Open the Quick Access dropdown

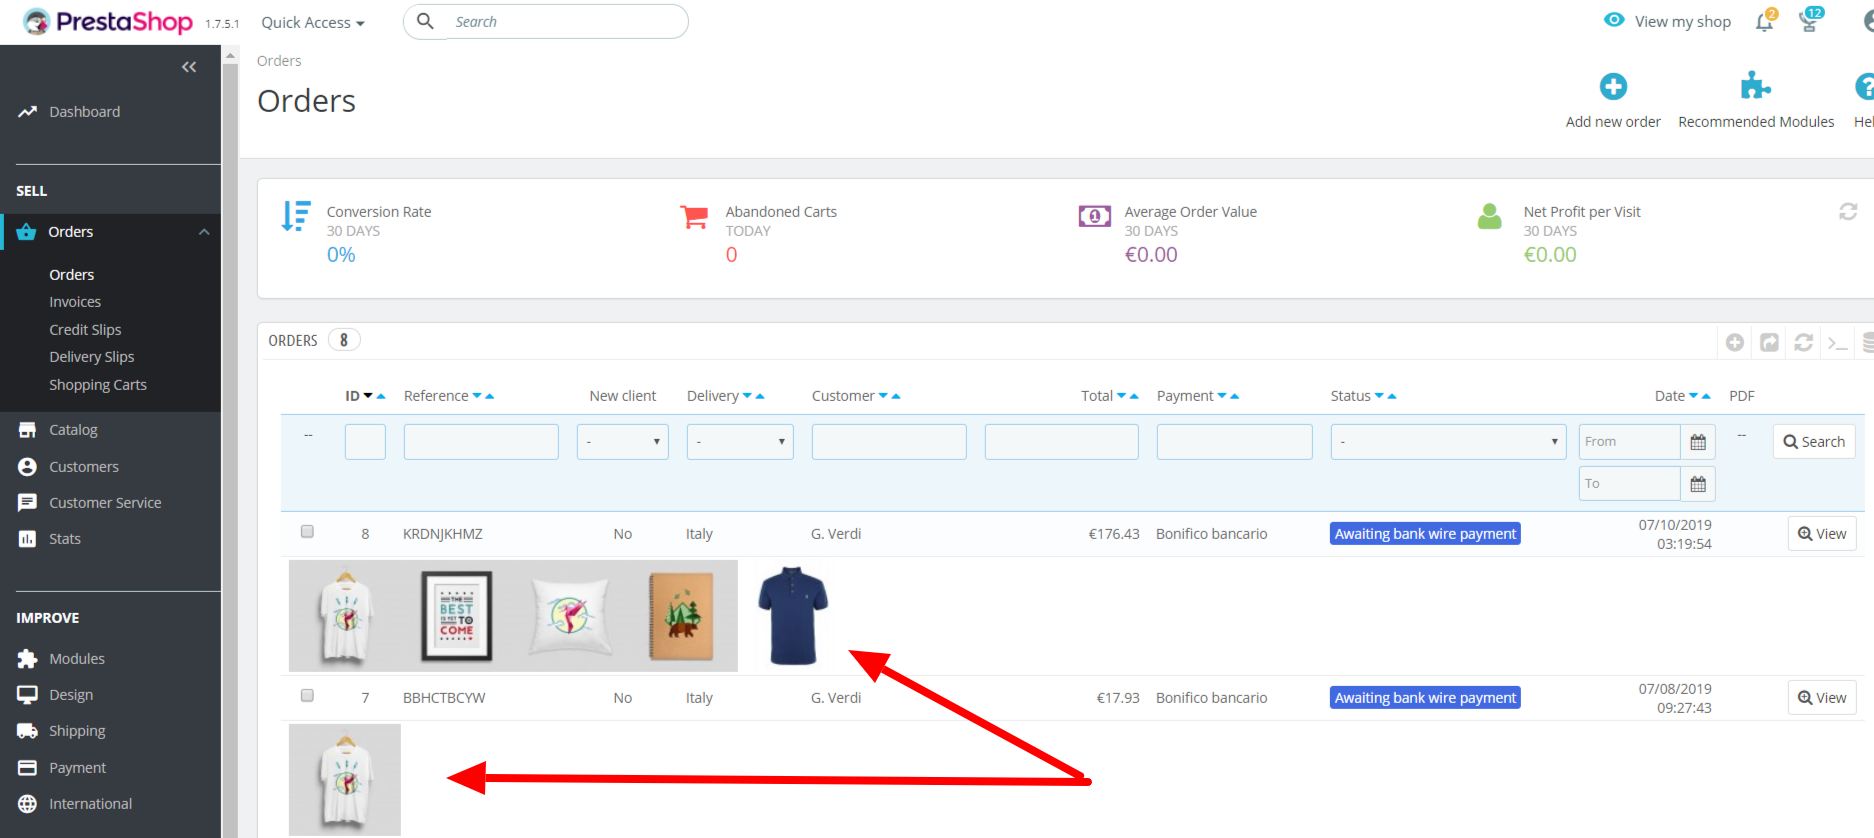coord(312,23)
